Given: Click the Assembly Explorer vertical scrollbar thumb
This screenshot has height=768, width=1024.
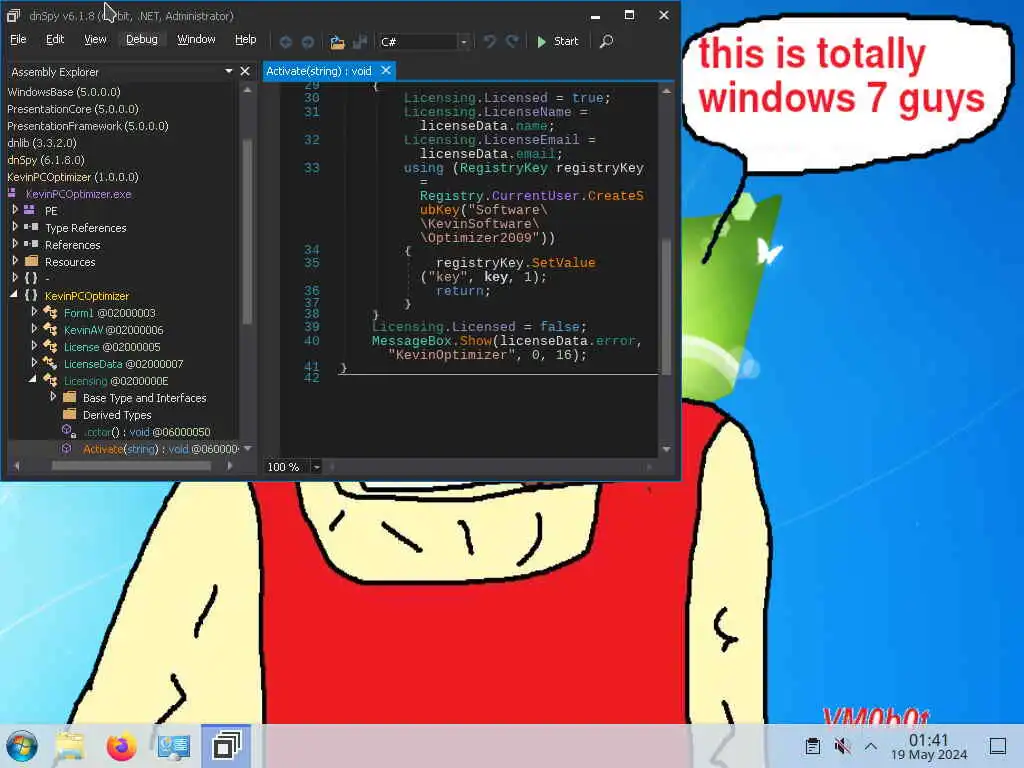Looking at the screenshot, I should pos(247,231).
